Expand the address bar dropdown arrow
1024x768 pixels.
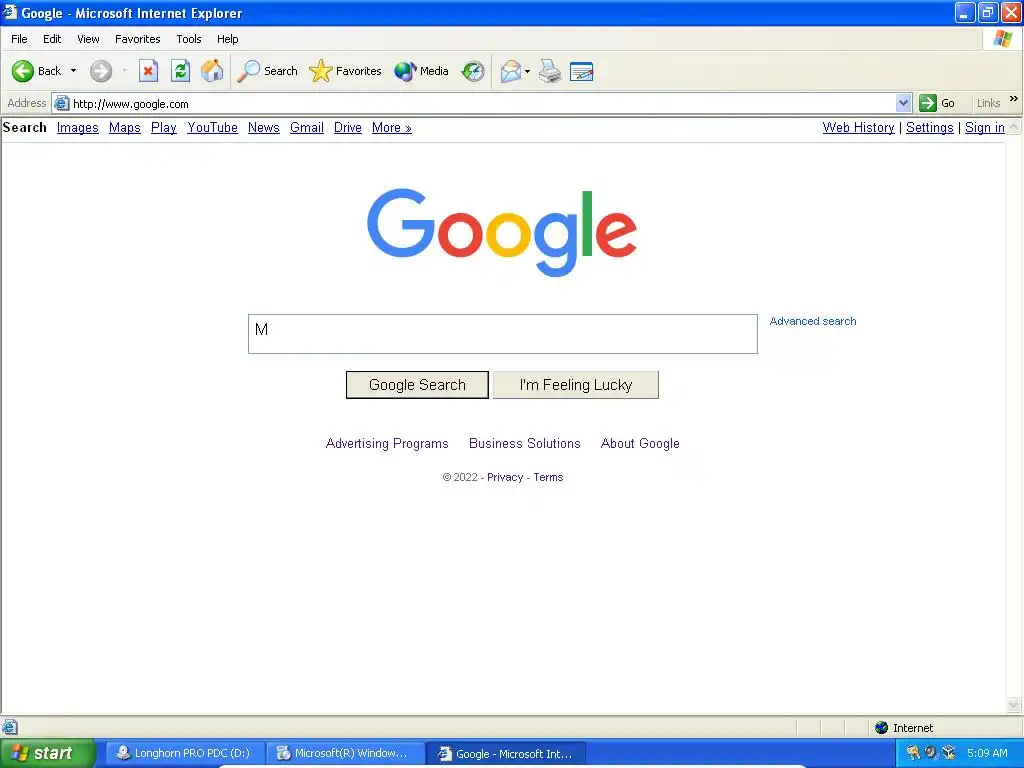[x=903, y=103]
